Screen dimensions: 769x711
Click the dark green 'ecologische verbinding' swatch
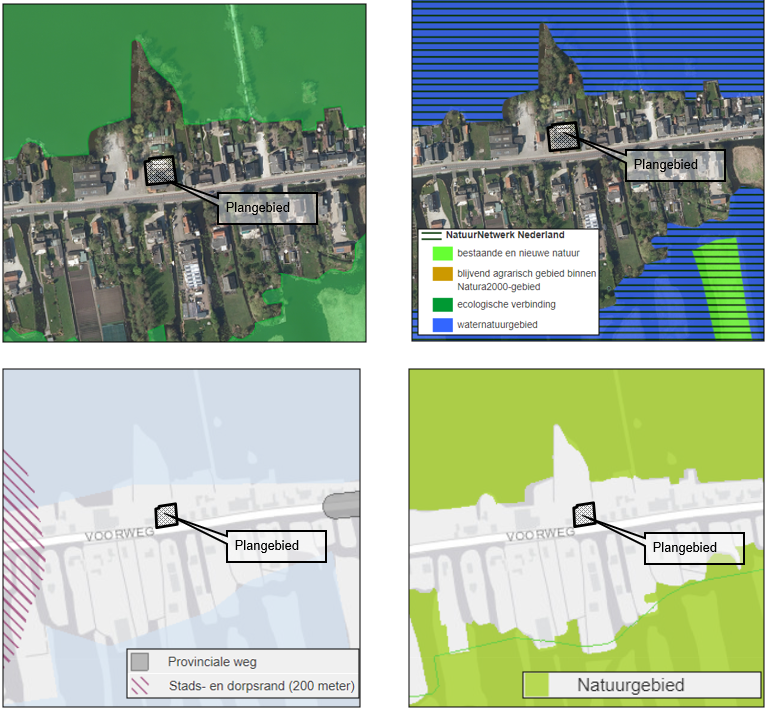tap(443, 305)
